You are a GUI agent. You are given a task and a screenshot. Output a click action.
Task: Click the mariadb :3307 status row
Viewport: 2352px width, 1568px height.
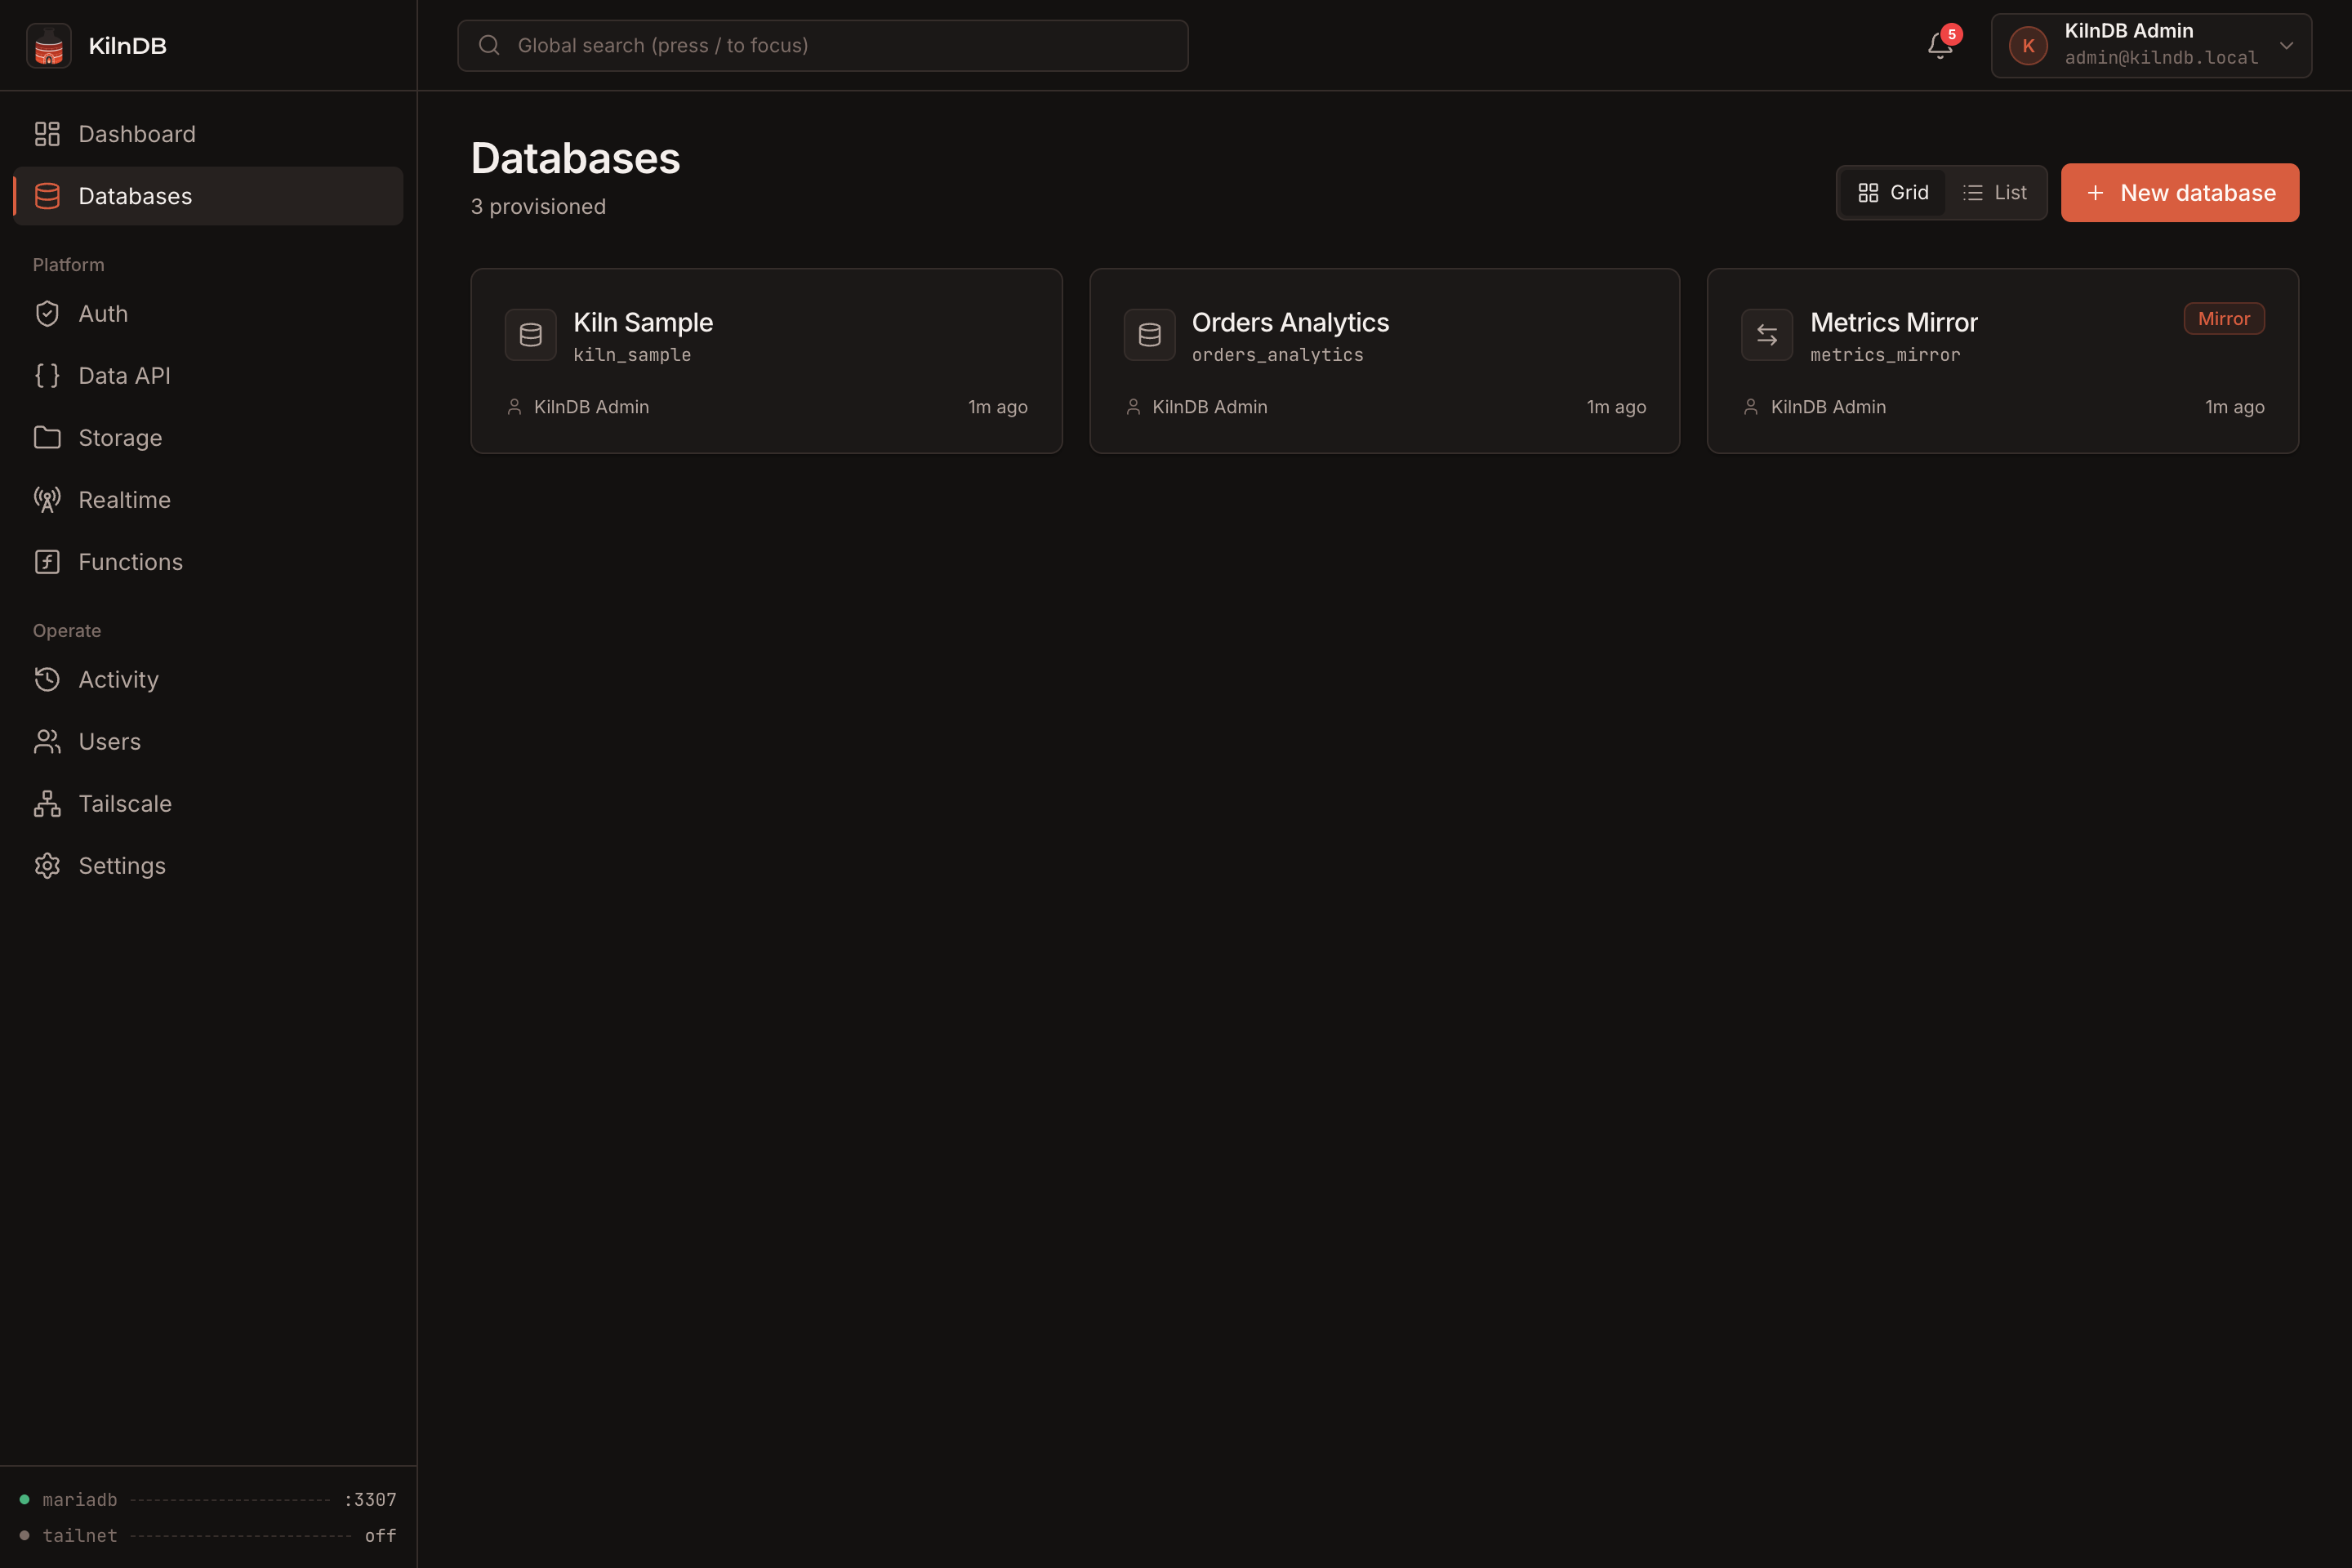[208, 1500]
